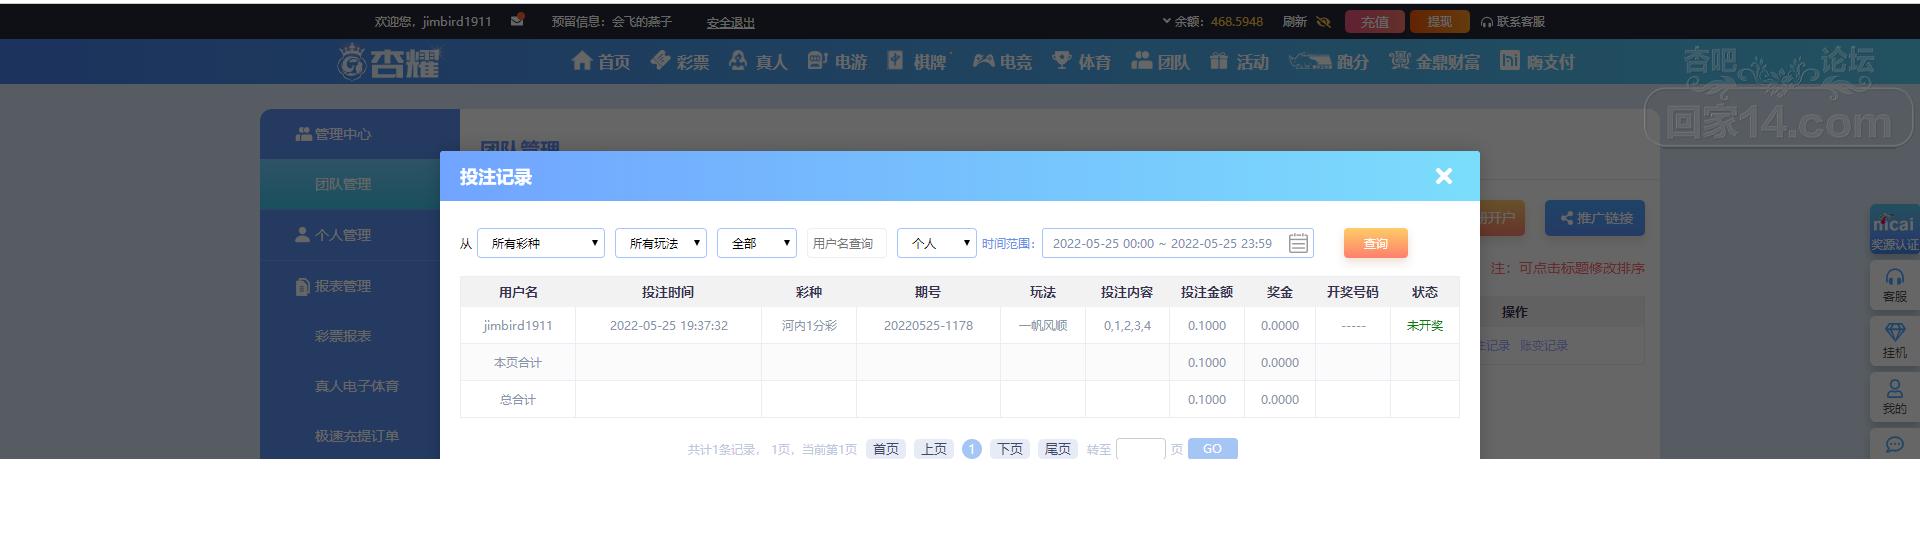The height and width of the screenshot is (548, 1920).
Task: Open the 彩票 lottery nav item
Action: [x=680, y=62]
